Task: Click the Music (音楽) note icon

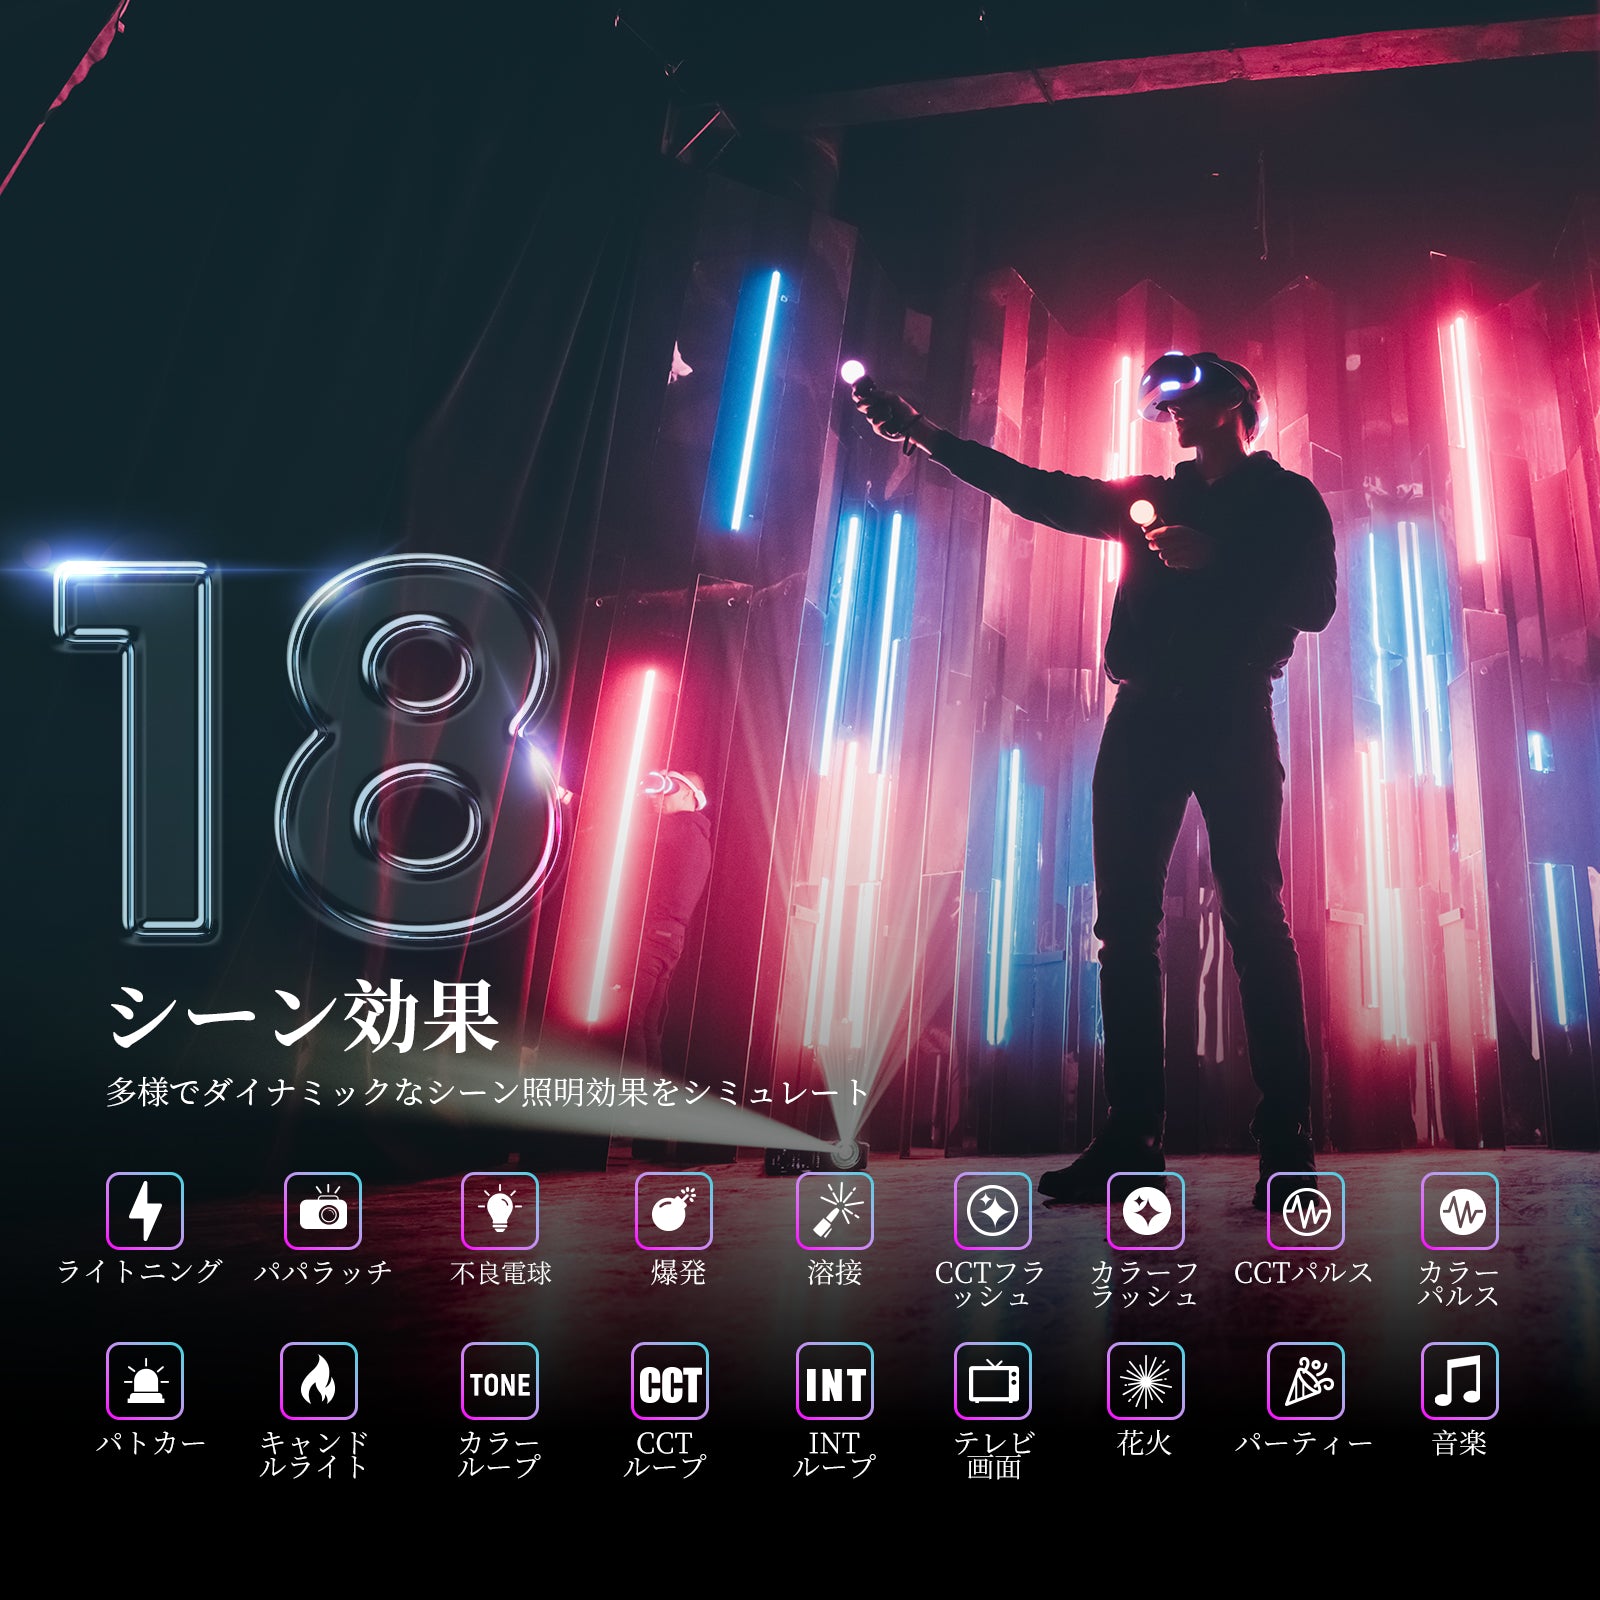Action: pos(1459,1381)
